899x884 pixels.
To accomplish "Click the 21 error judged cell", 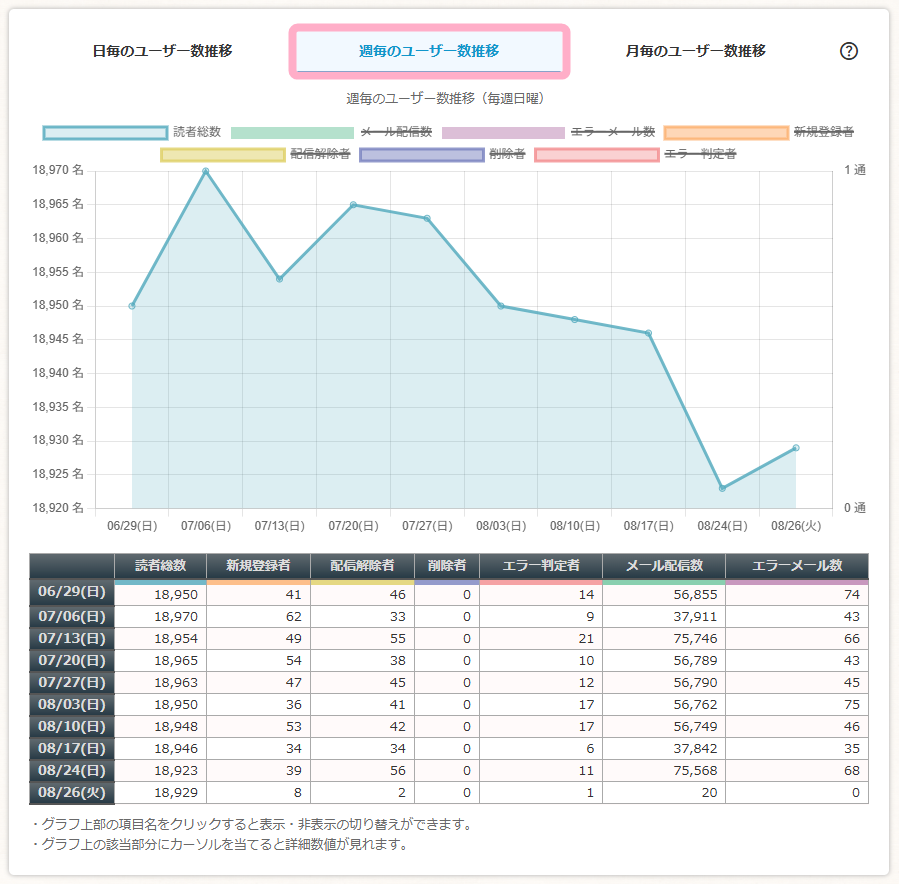I will [x=541, y=639].
